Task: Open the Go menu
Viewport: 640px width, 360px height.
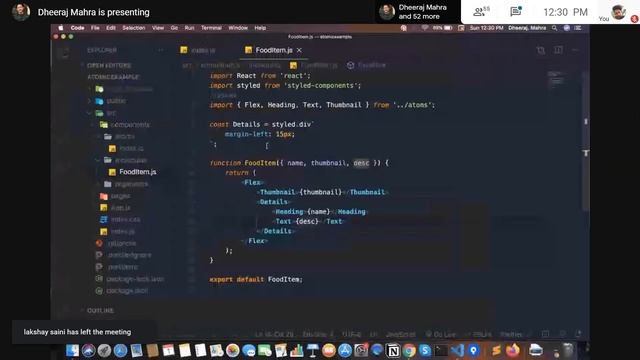Action: click(174, 28)
